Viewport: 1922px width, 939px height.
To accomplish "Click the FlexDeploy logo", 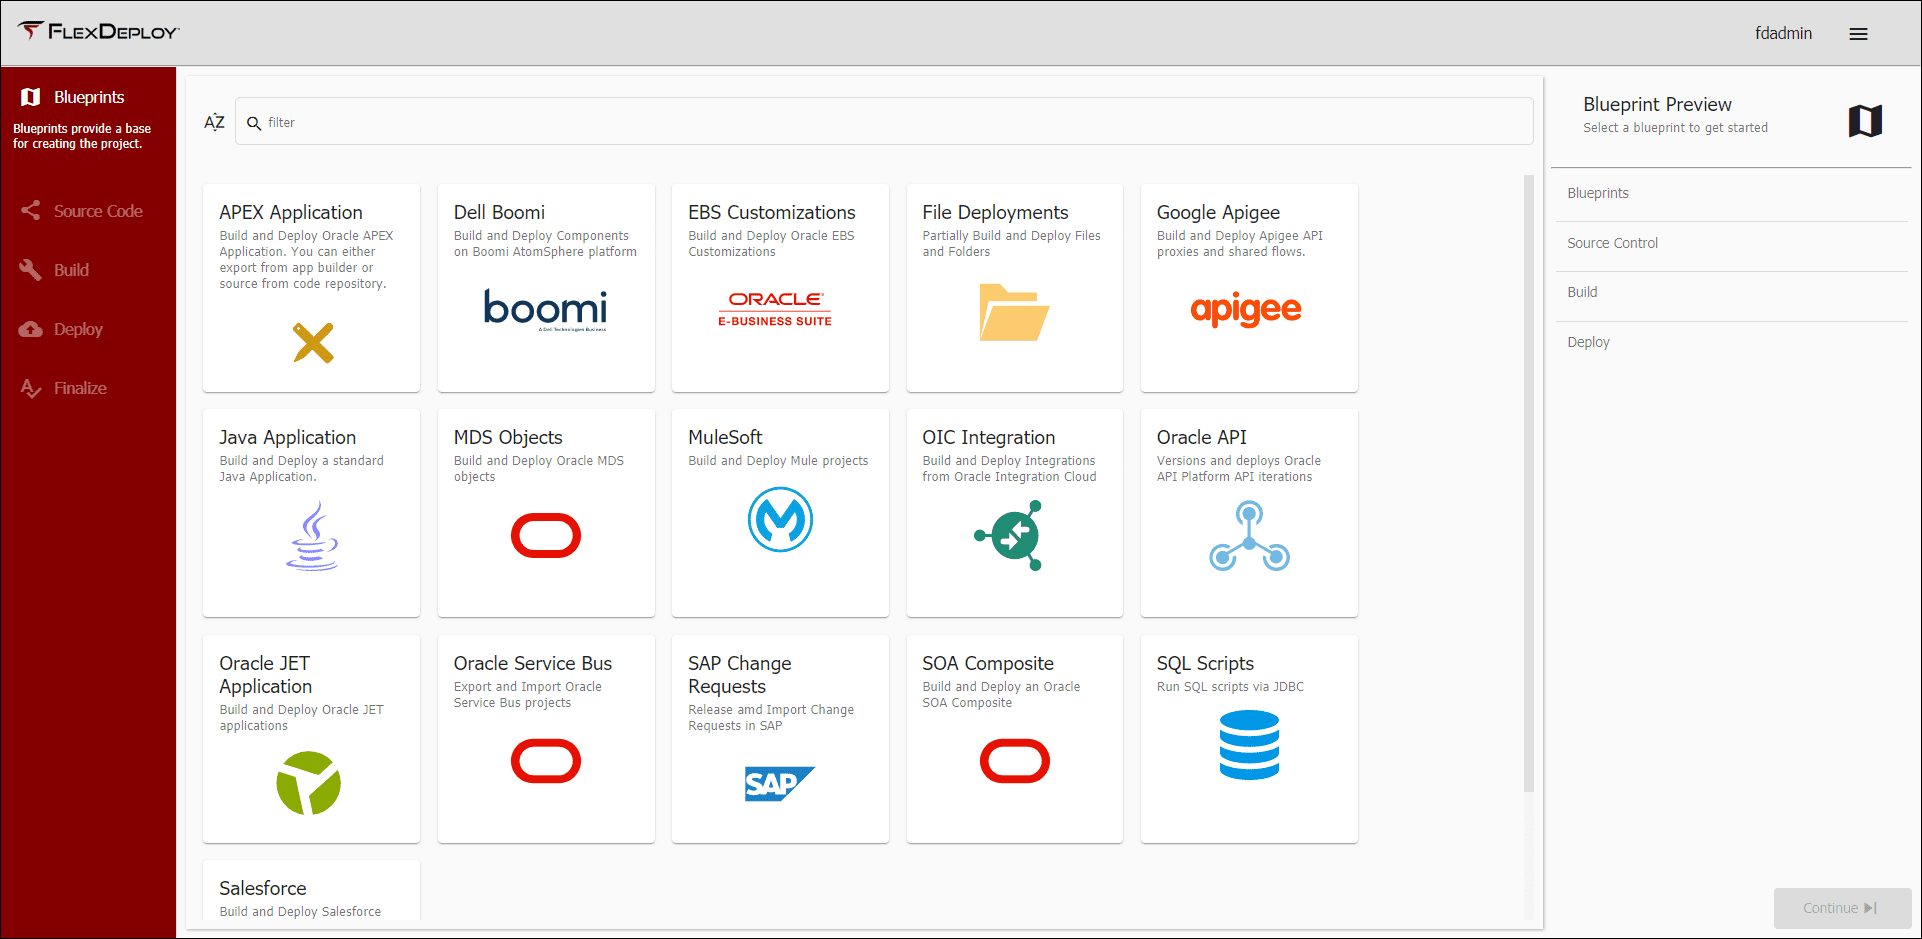I will [x=98, y=31].
